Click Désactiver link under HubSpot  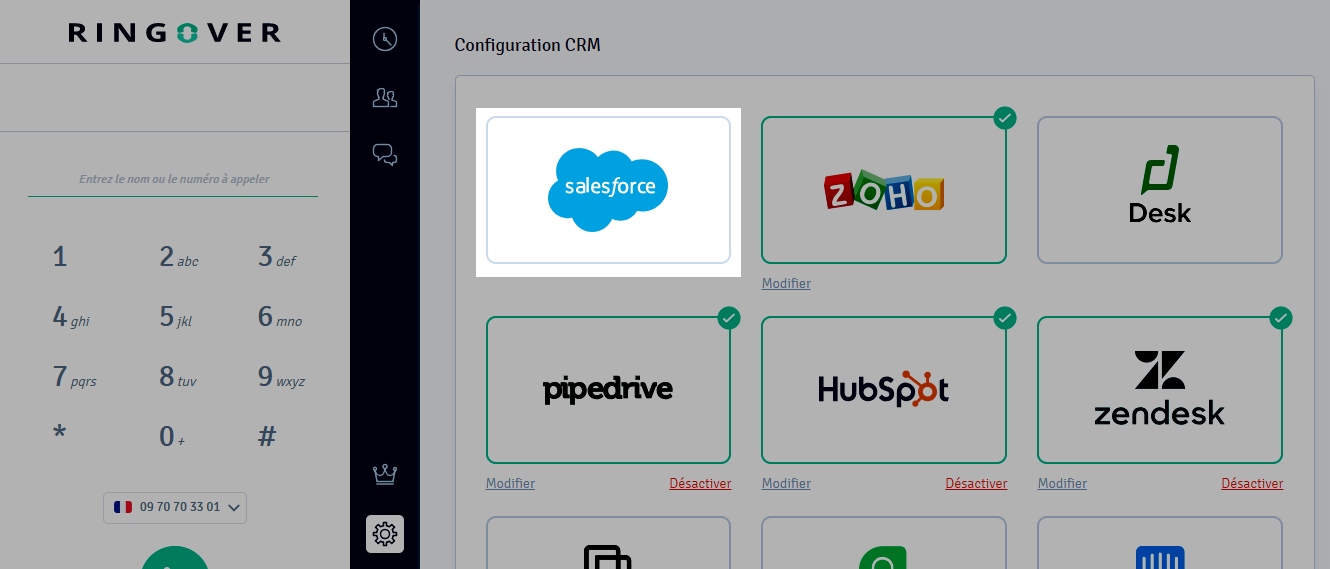tap(976, 484)
